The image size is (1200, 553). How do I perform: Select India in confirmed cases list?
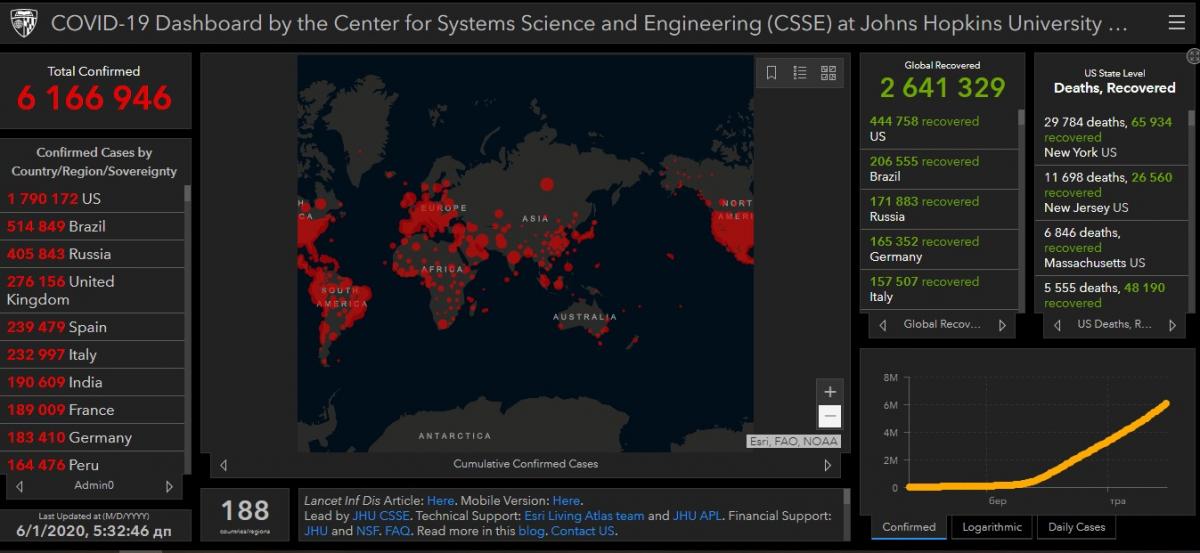[x=92, y=382]
